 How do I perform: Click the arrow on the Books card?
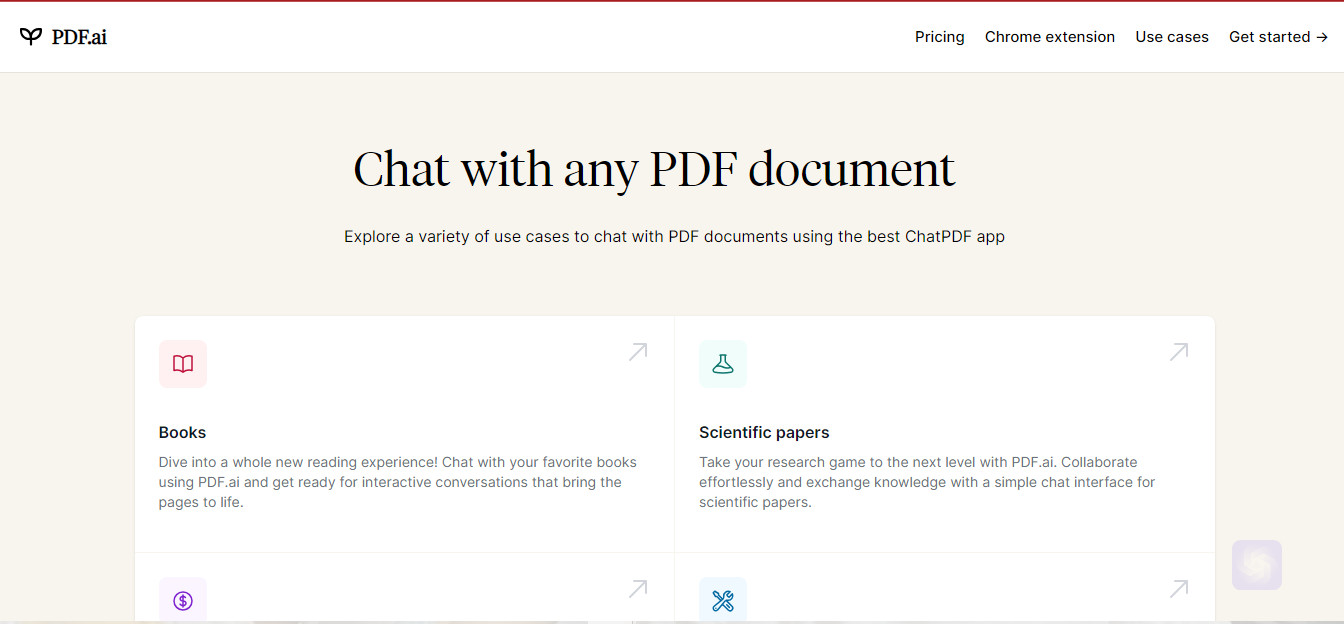[638, 352]
